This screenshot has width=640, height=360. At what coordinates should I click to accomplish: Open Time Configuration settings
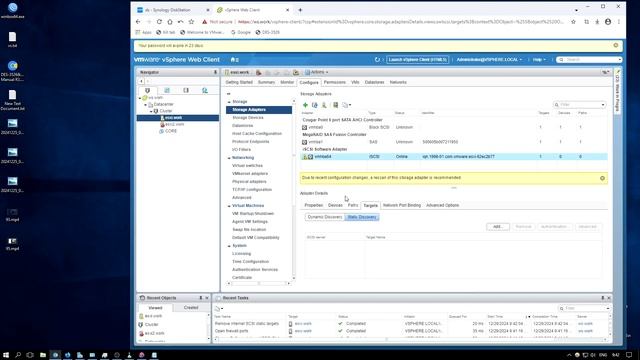point(250,262)
